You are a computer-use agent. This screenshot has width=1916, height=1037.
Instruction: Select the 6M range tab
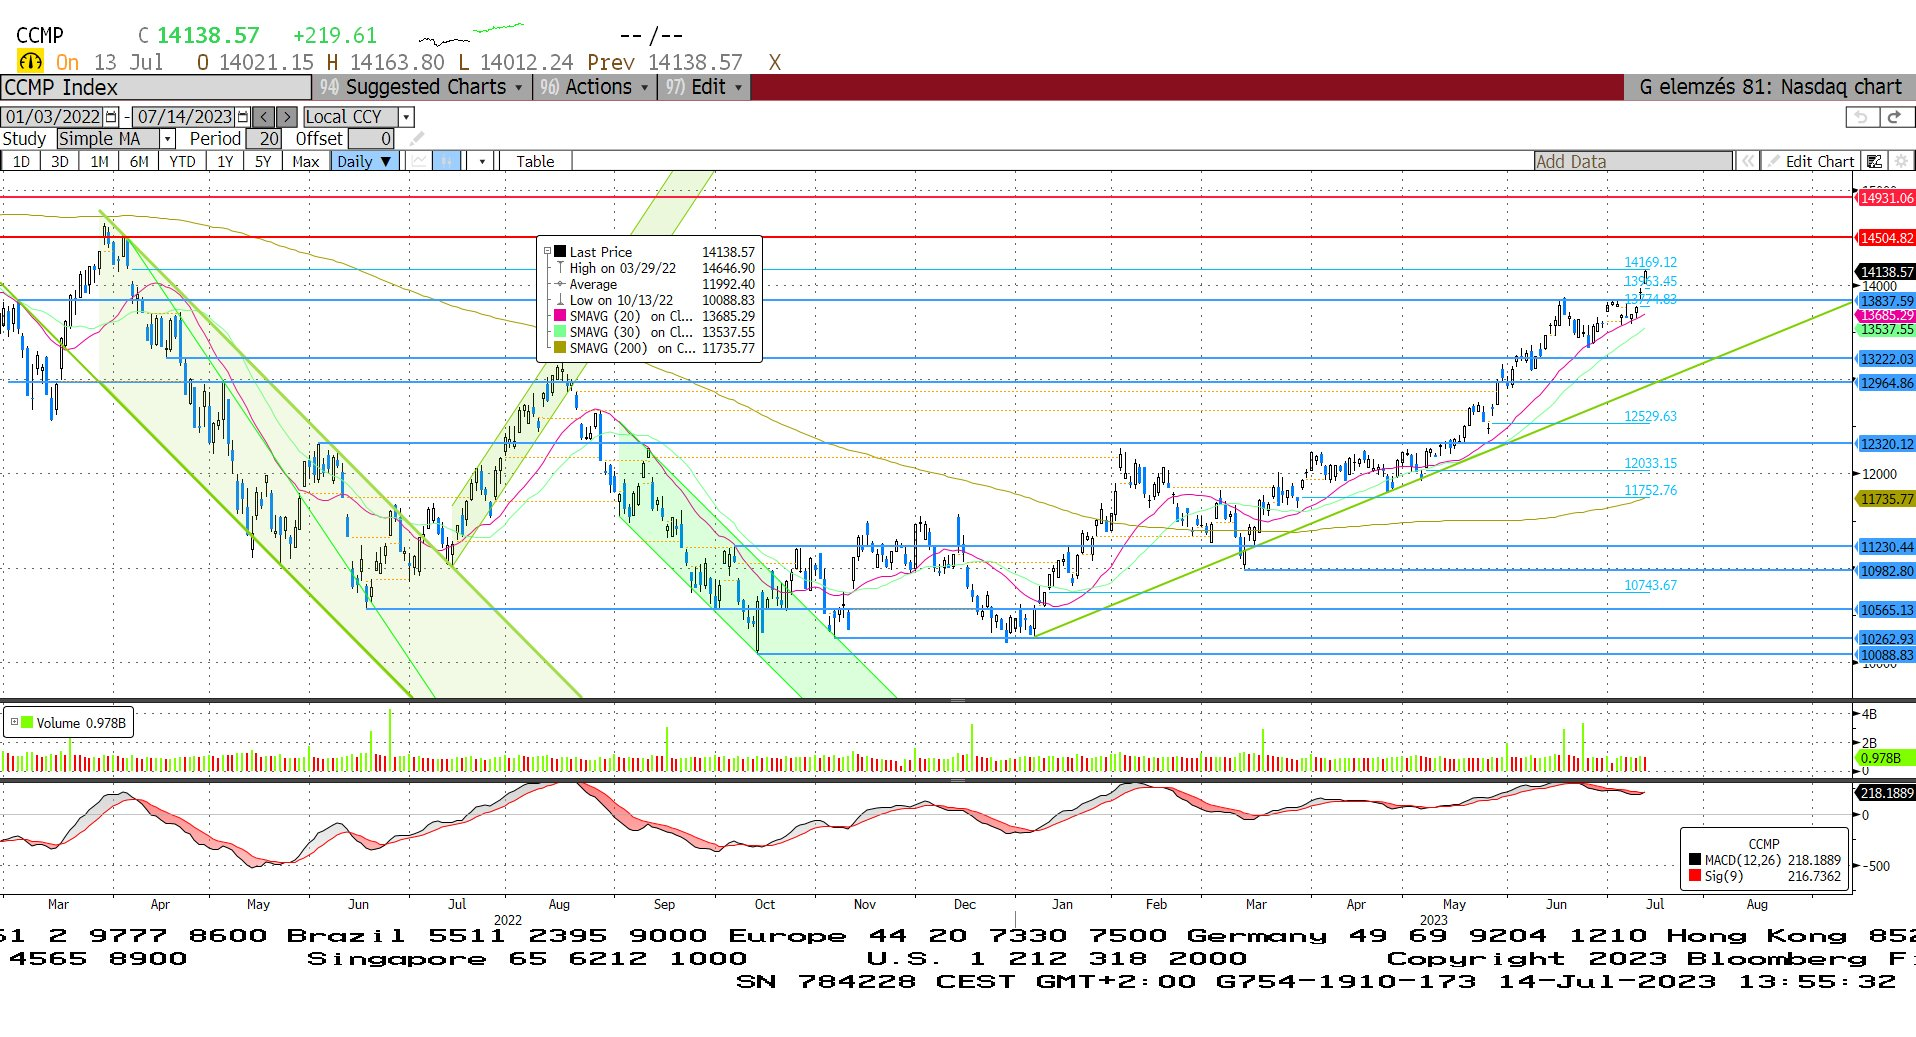click(139, 161)
